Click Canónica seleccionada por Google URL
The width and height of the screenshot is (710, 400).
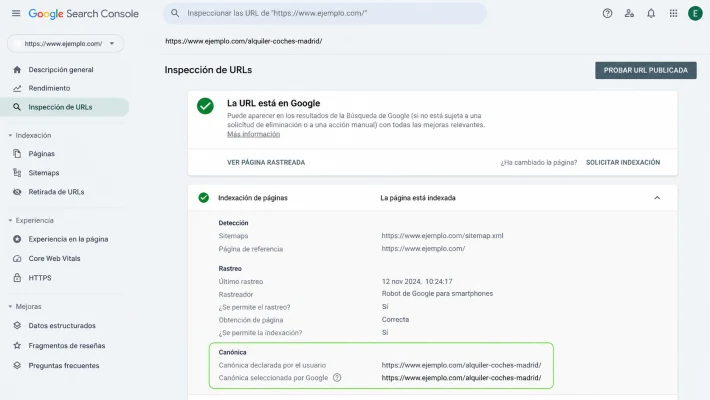coord(461,377)
